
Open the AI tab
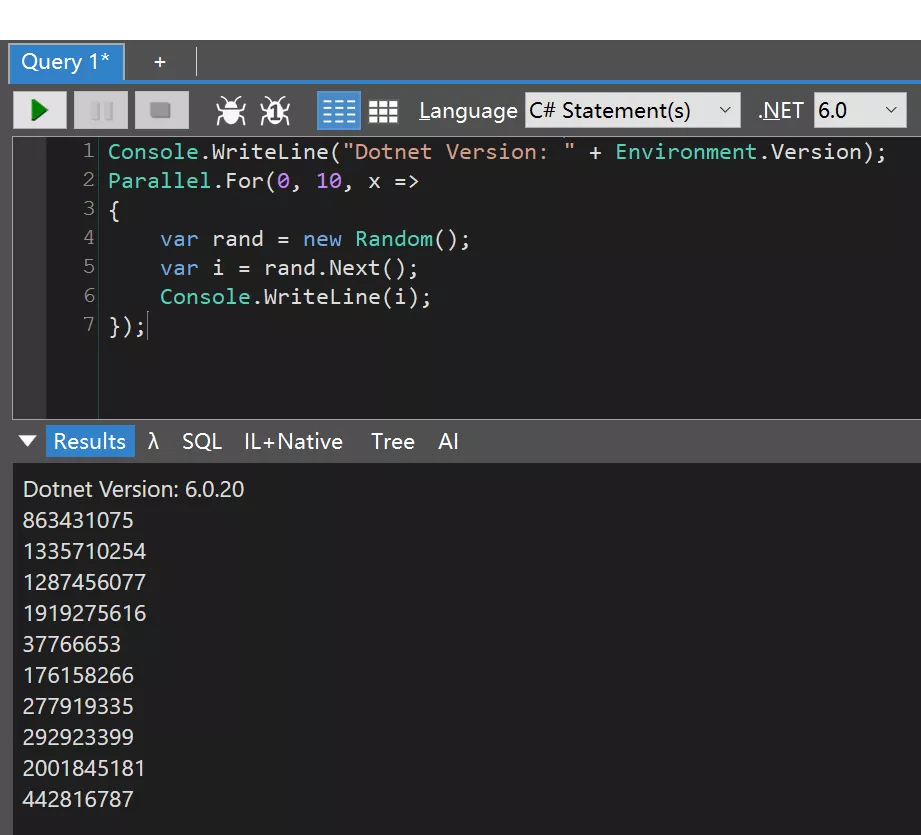click(448, 441)
